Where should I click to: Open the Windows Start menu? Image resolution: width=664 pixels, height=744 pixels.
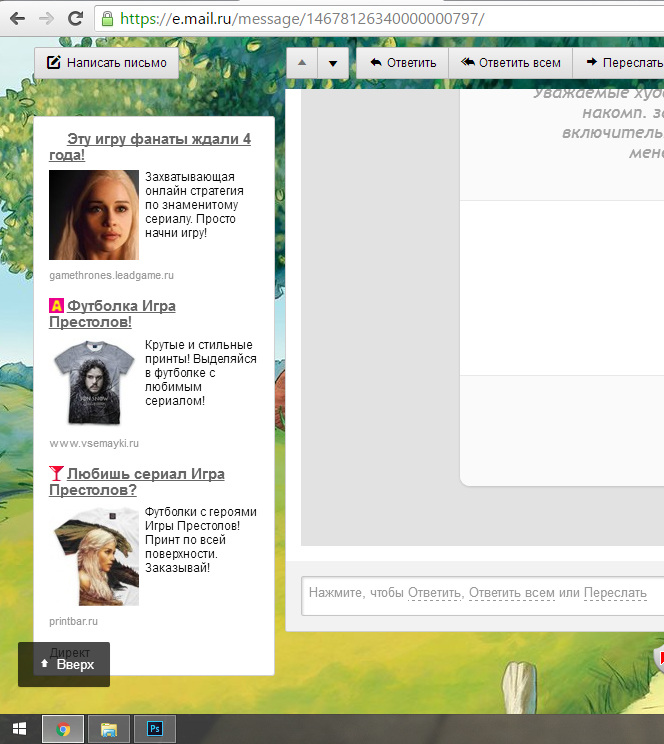pyautogui.click(x=19, y=729)
